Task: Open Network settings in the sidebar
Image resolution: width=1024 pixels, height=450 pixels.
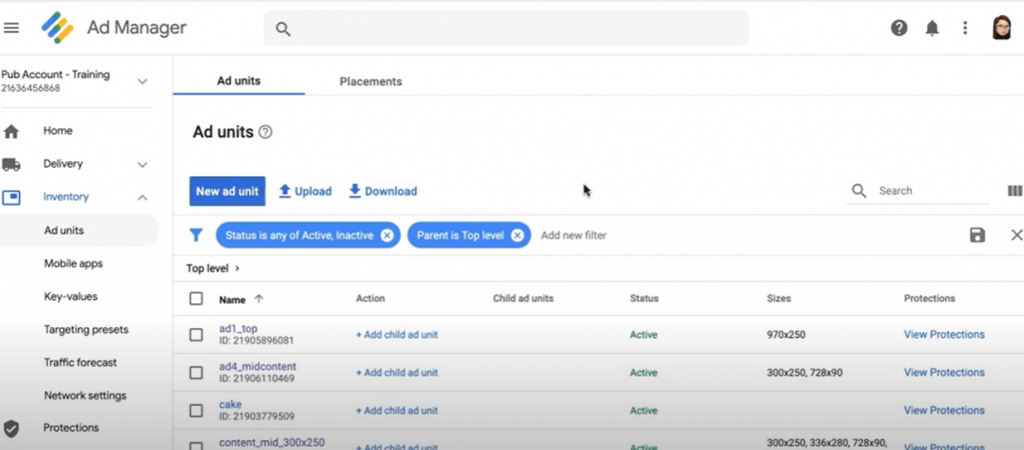Action: pyautogui.click(x=85, y=396)
